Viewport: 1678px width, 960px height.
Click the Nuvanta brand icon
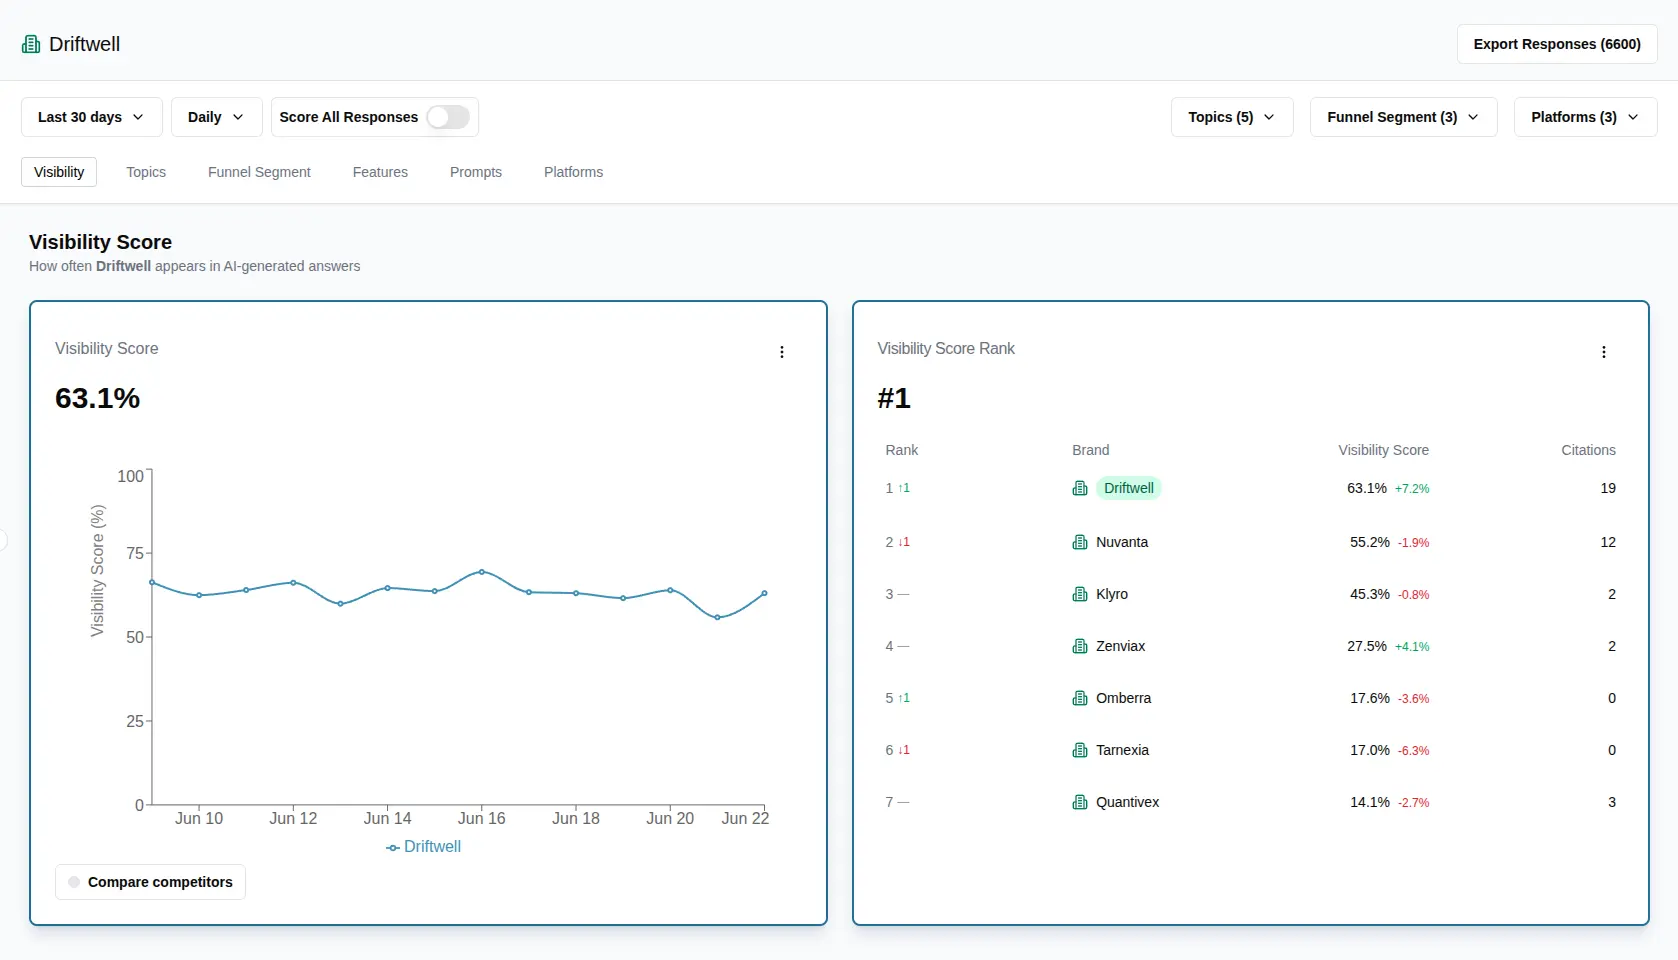point(1080,542)
